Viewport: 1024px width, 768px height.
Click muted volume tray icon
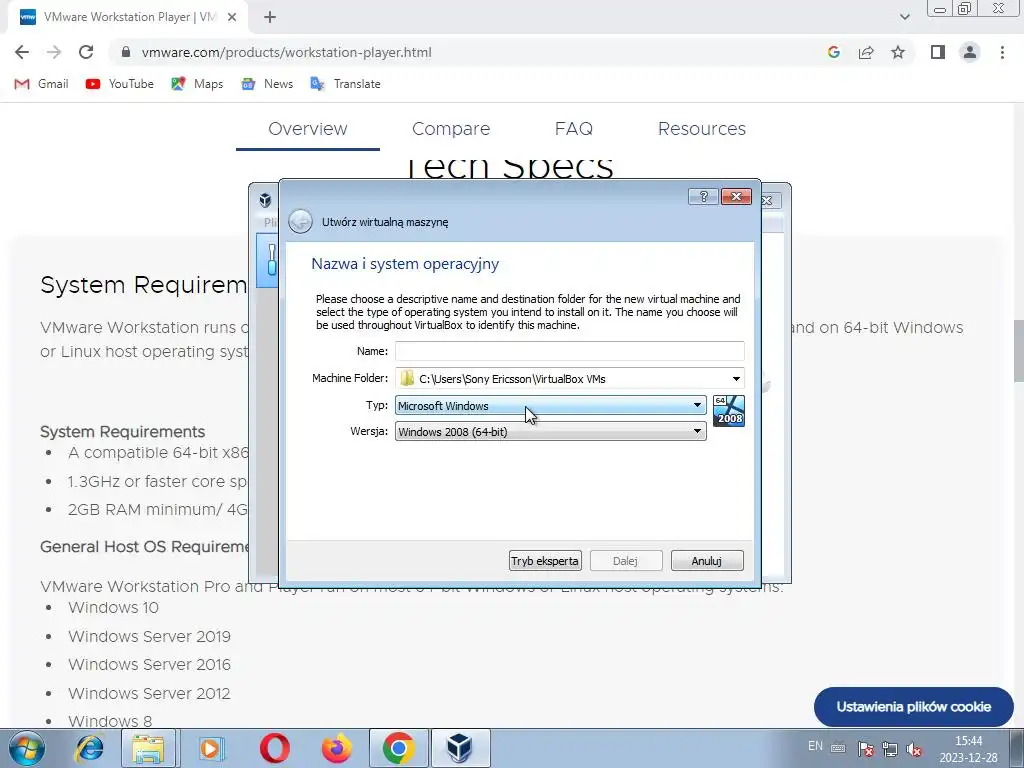tap(914, 749)
